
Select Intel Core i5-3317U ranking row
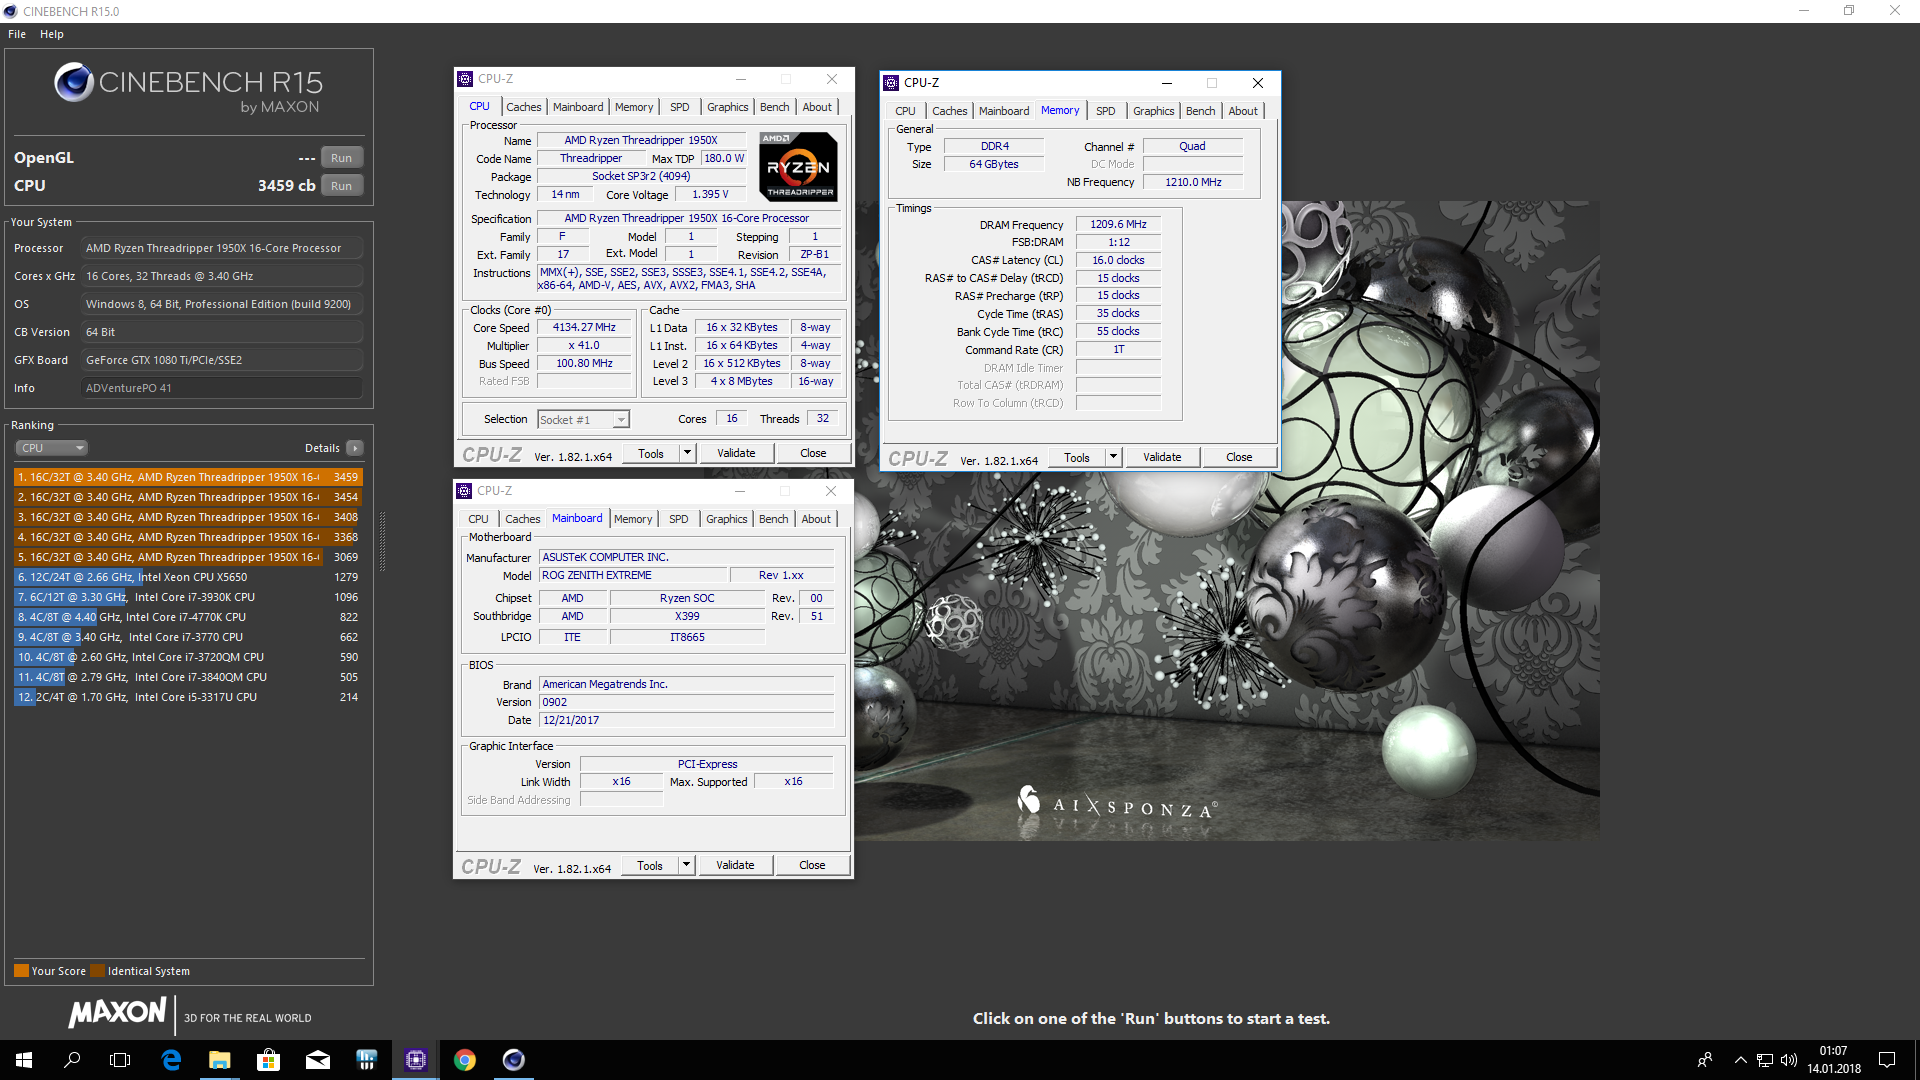[x=188, y=697]
